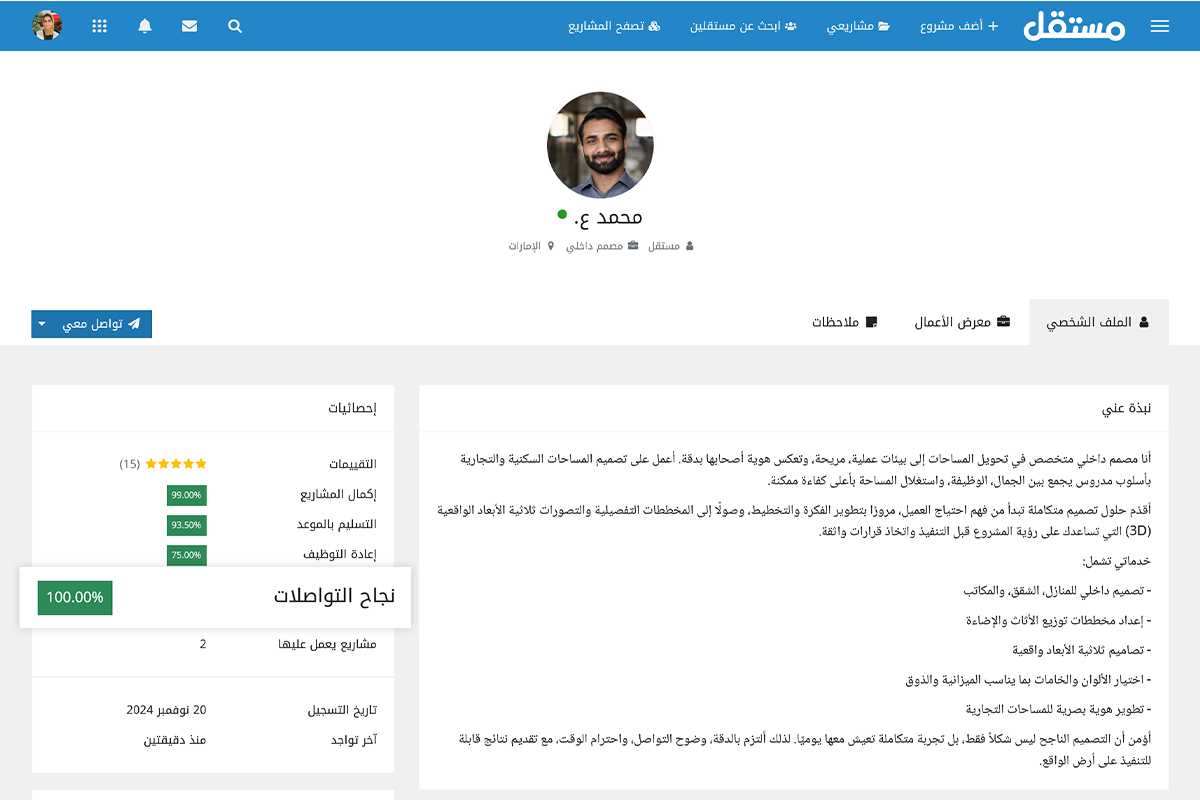Viewport: 1200px width, 800px height.
Task: Click the 99.00% إكمال المشاريع badge
Action: pos(187,495)
